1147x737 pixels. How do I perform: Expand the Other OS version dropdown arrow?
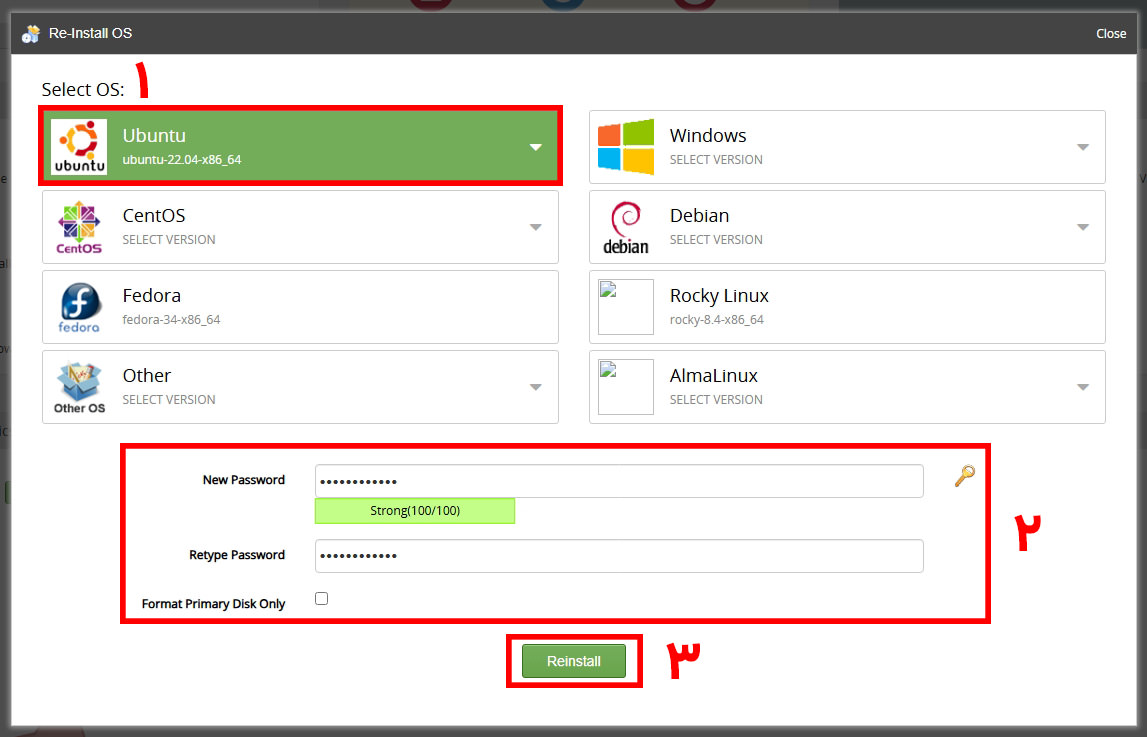535,387
